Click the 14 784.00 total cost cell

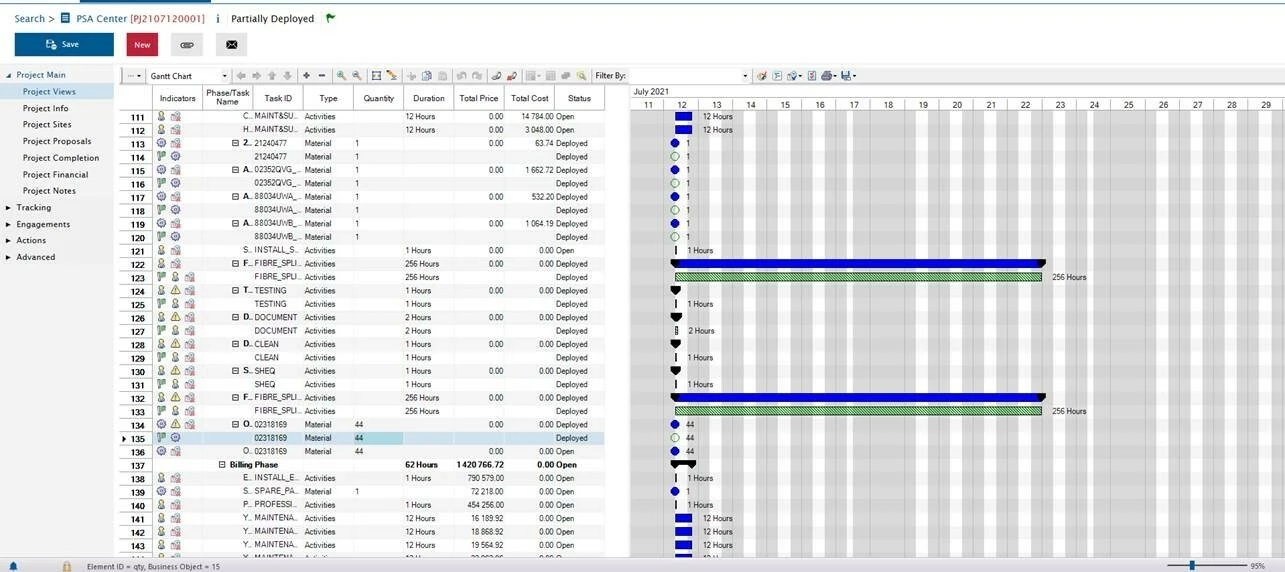coord(530,117)
